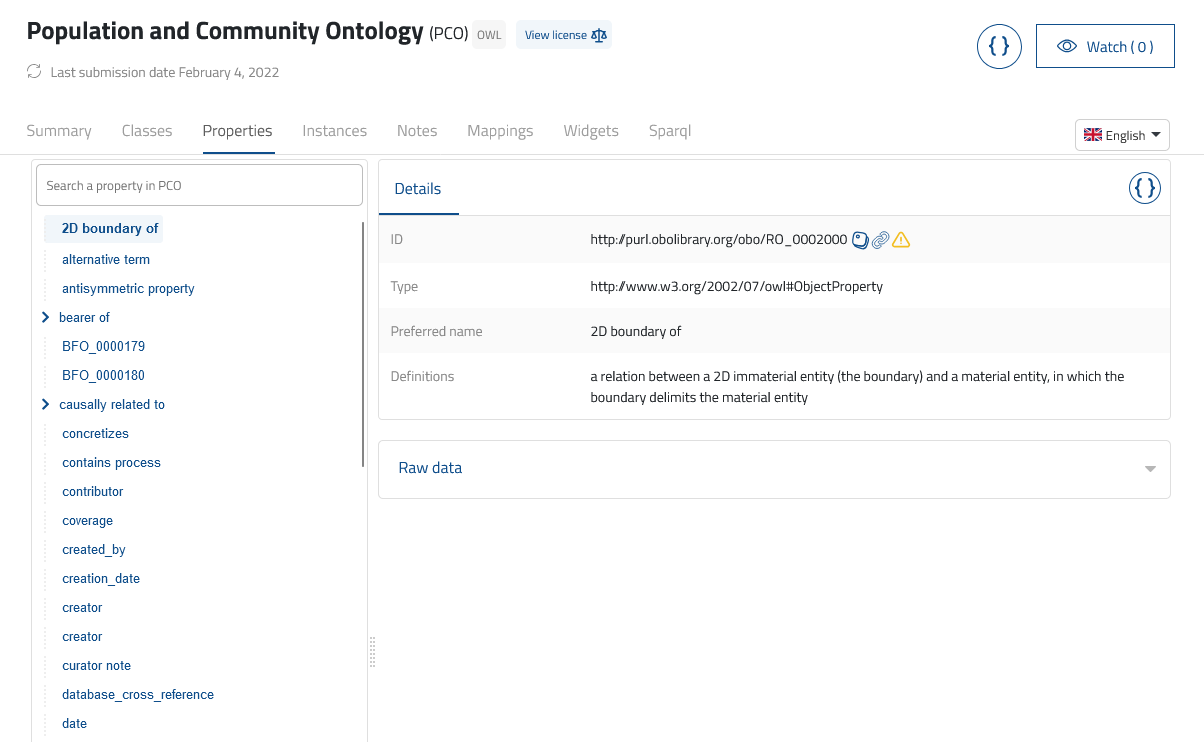
Task: Click the refresh icon near the last submission date
Action: [33, 71]
